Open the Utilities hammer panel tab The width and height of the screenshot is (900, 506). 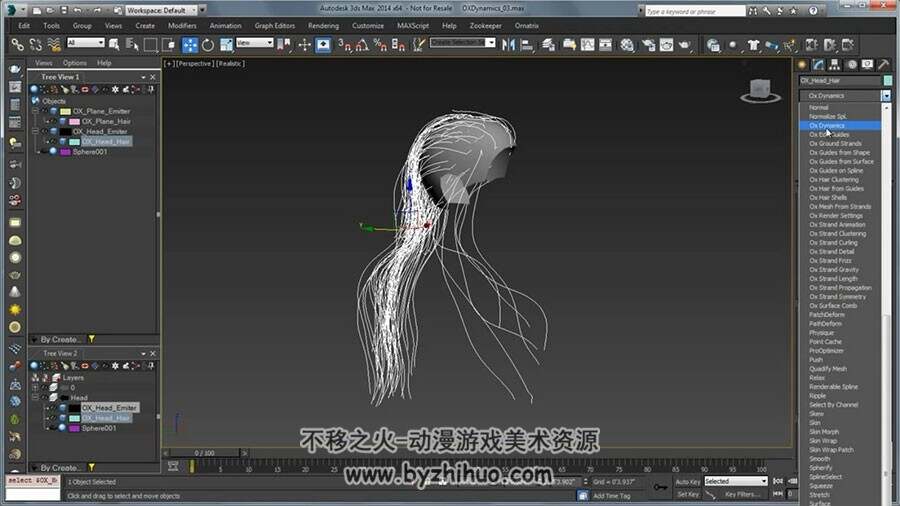[x=884, y=65]
